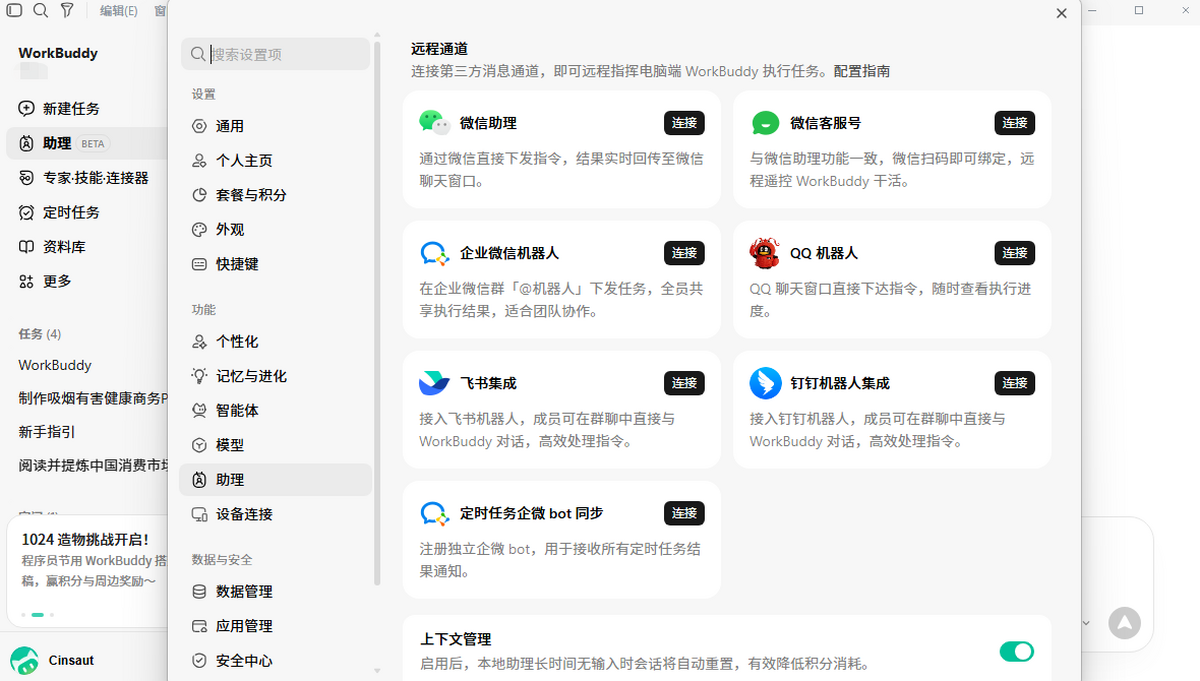Screen dimensions: 1200x681
Task: Toggle the sidebar panel icon
Action: click(x=15, y=11)
